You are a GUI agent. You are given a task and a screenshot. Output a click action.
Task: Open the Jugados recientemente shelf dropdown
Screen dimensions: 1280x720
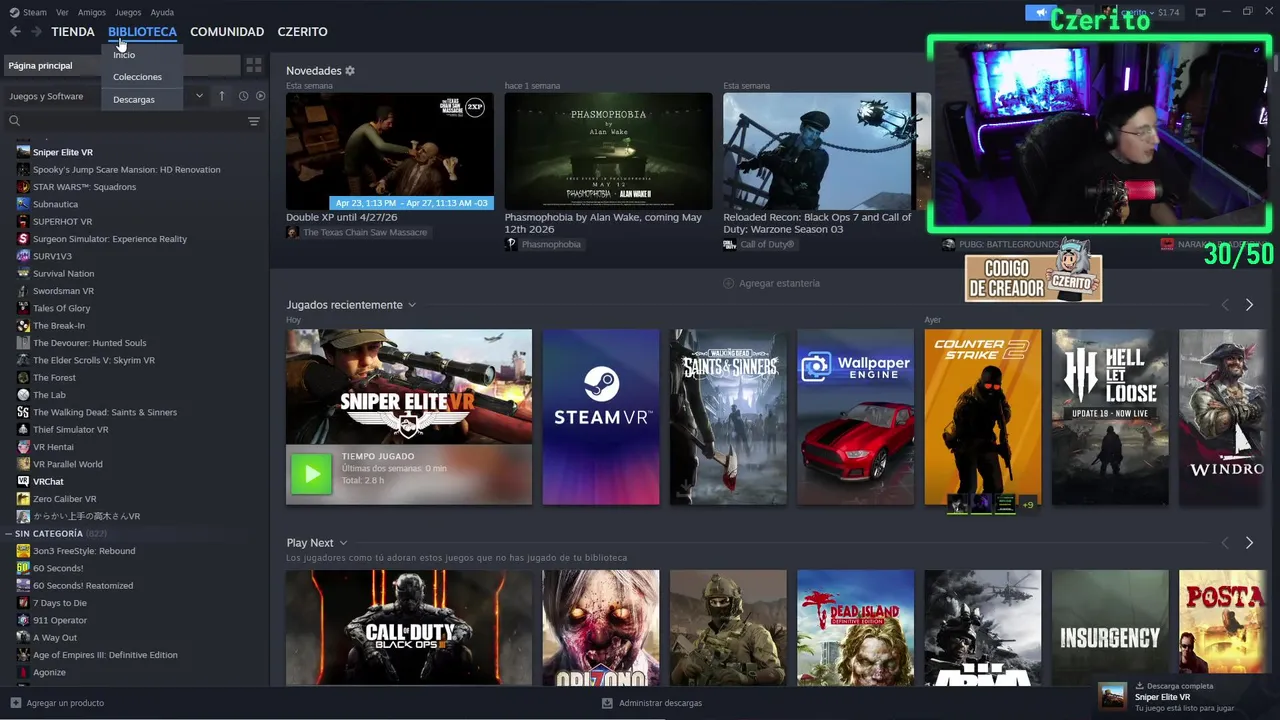click(411, 305)
